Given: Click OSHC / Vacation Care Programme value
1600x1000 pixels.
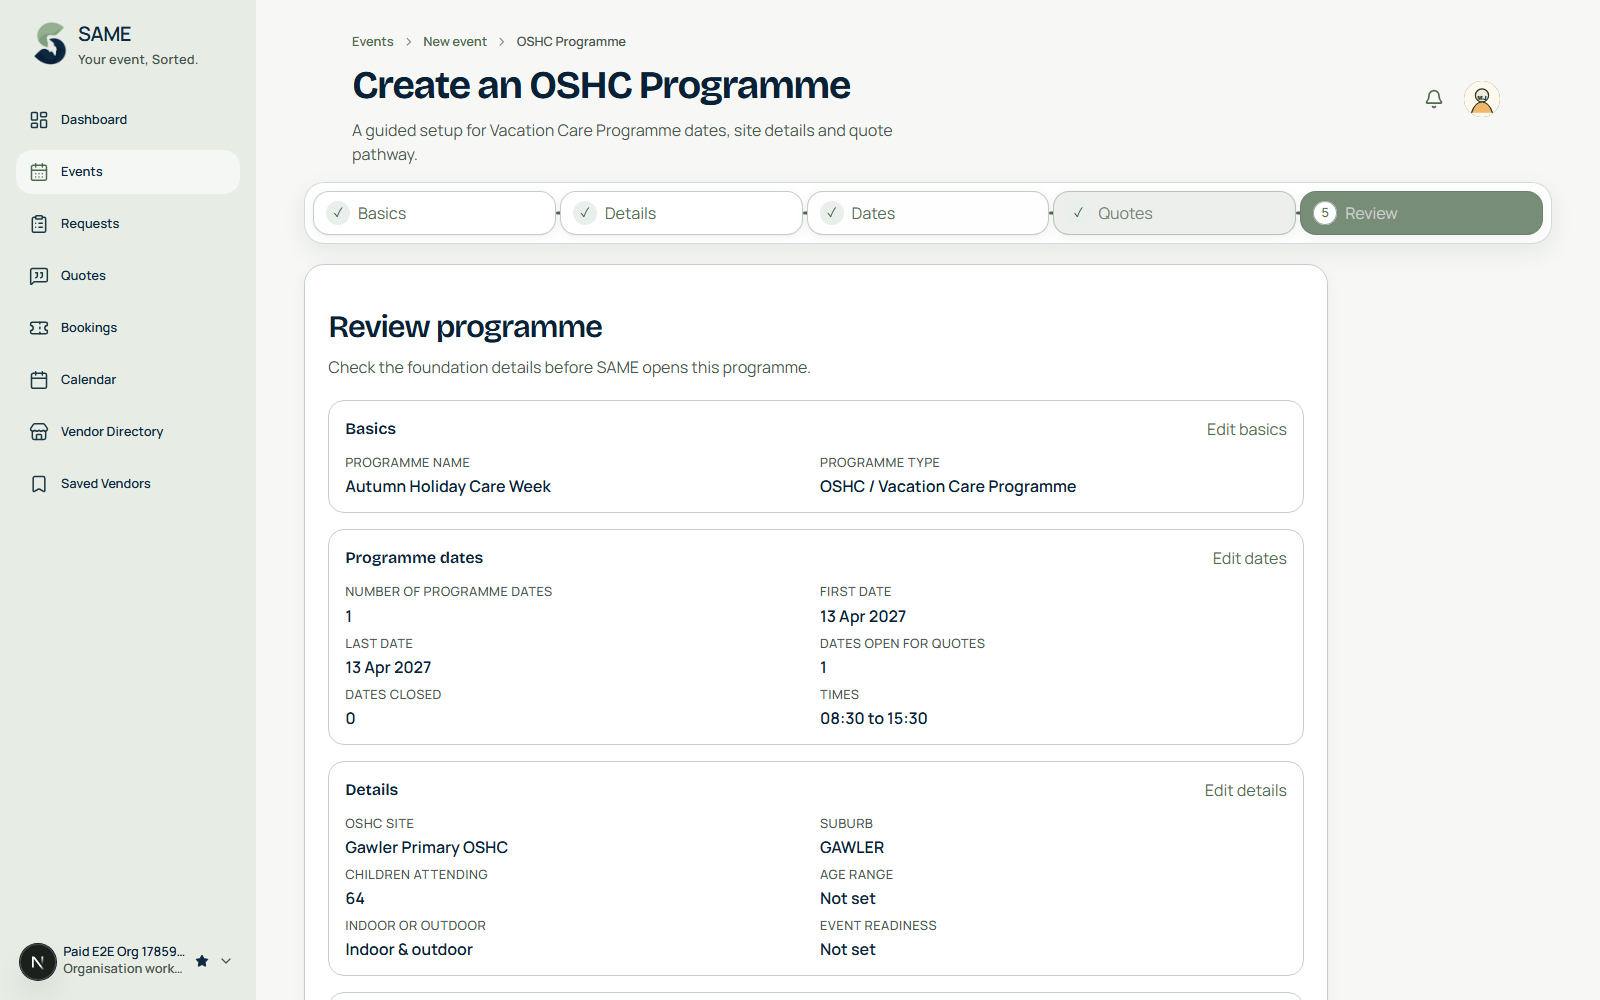Looking at the screenshot, I should point(948,487).
